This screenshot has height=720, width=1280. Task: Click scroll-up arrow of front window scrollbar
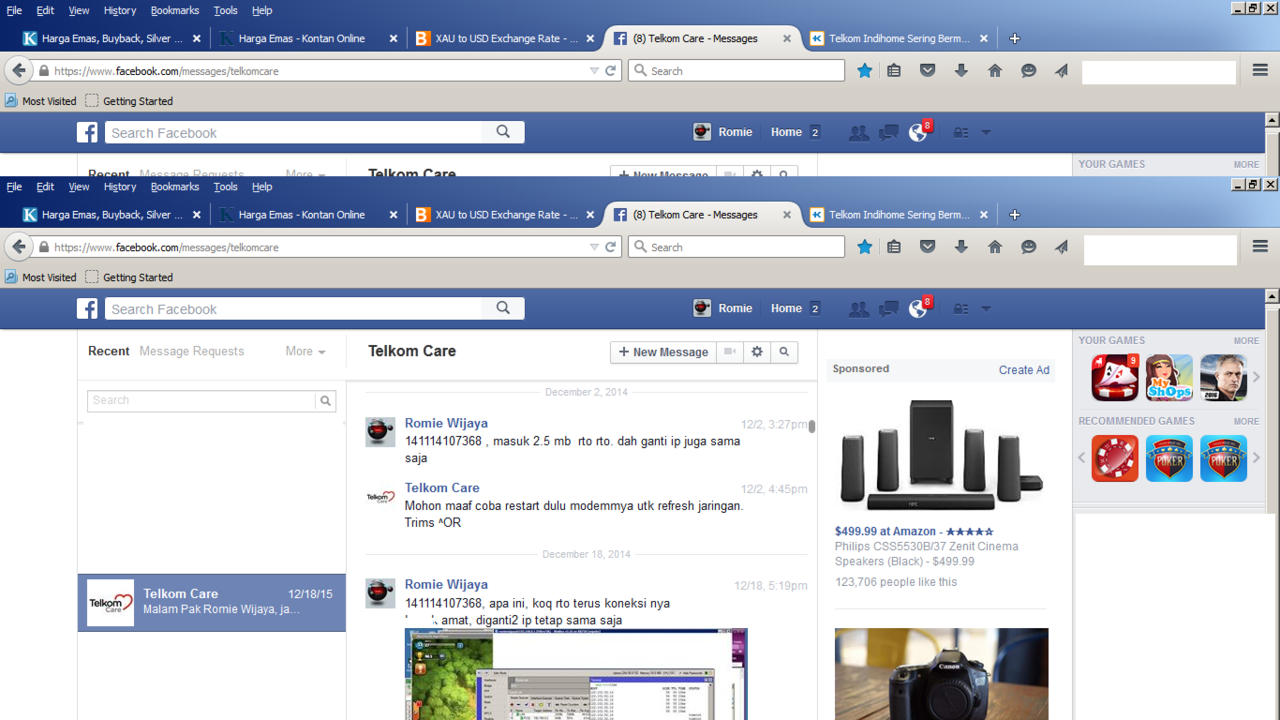[x=1272, y=297]
